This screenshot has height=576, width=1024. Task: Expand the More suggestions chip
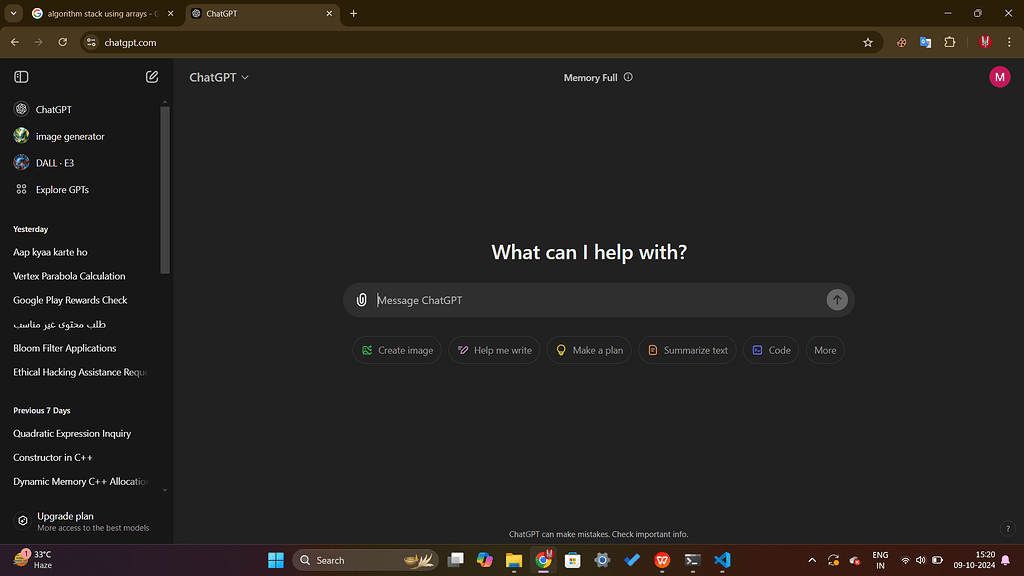point(824,349)
